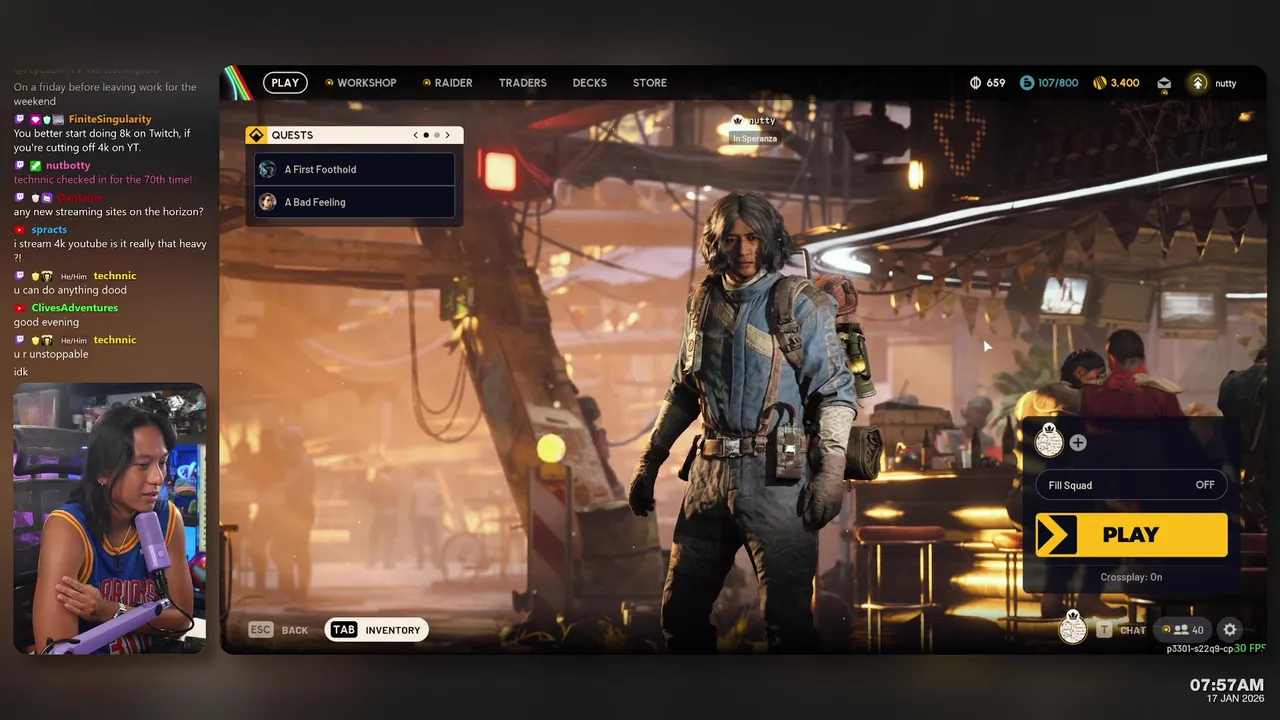Click the 659 coin balance value
Image resolution: width=1280 pixels, height=720 pixels.
996,83
